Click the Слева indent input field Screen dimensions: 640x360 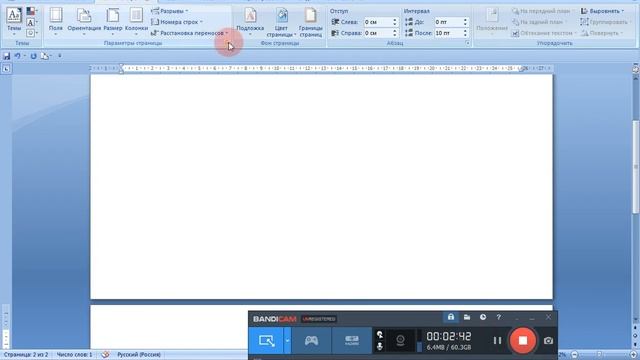pos(377,22)
